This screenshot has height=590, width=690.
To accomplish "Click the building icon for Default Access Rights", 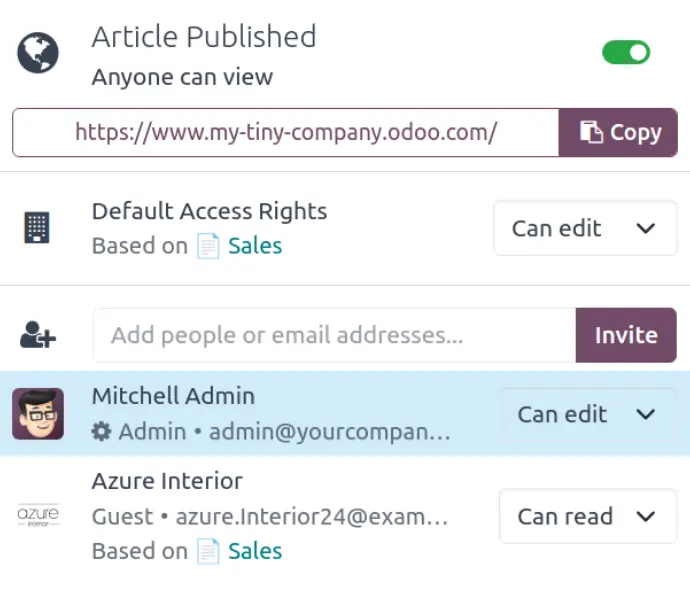I will tap(37, 227).
